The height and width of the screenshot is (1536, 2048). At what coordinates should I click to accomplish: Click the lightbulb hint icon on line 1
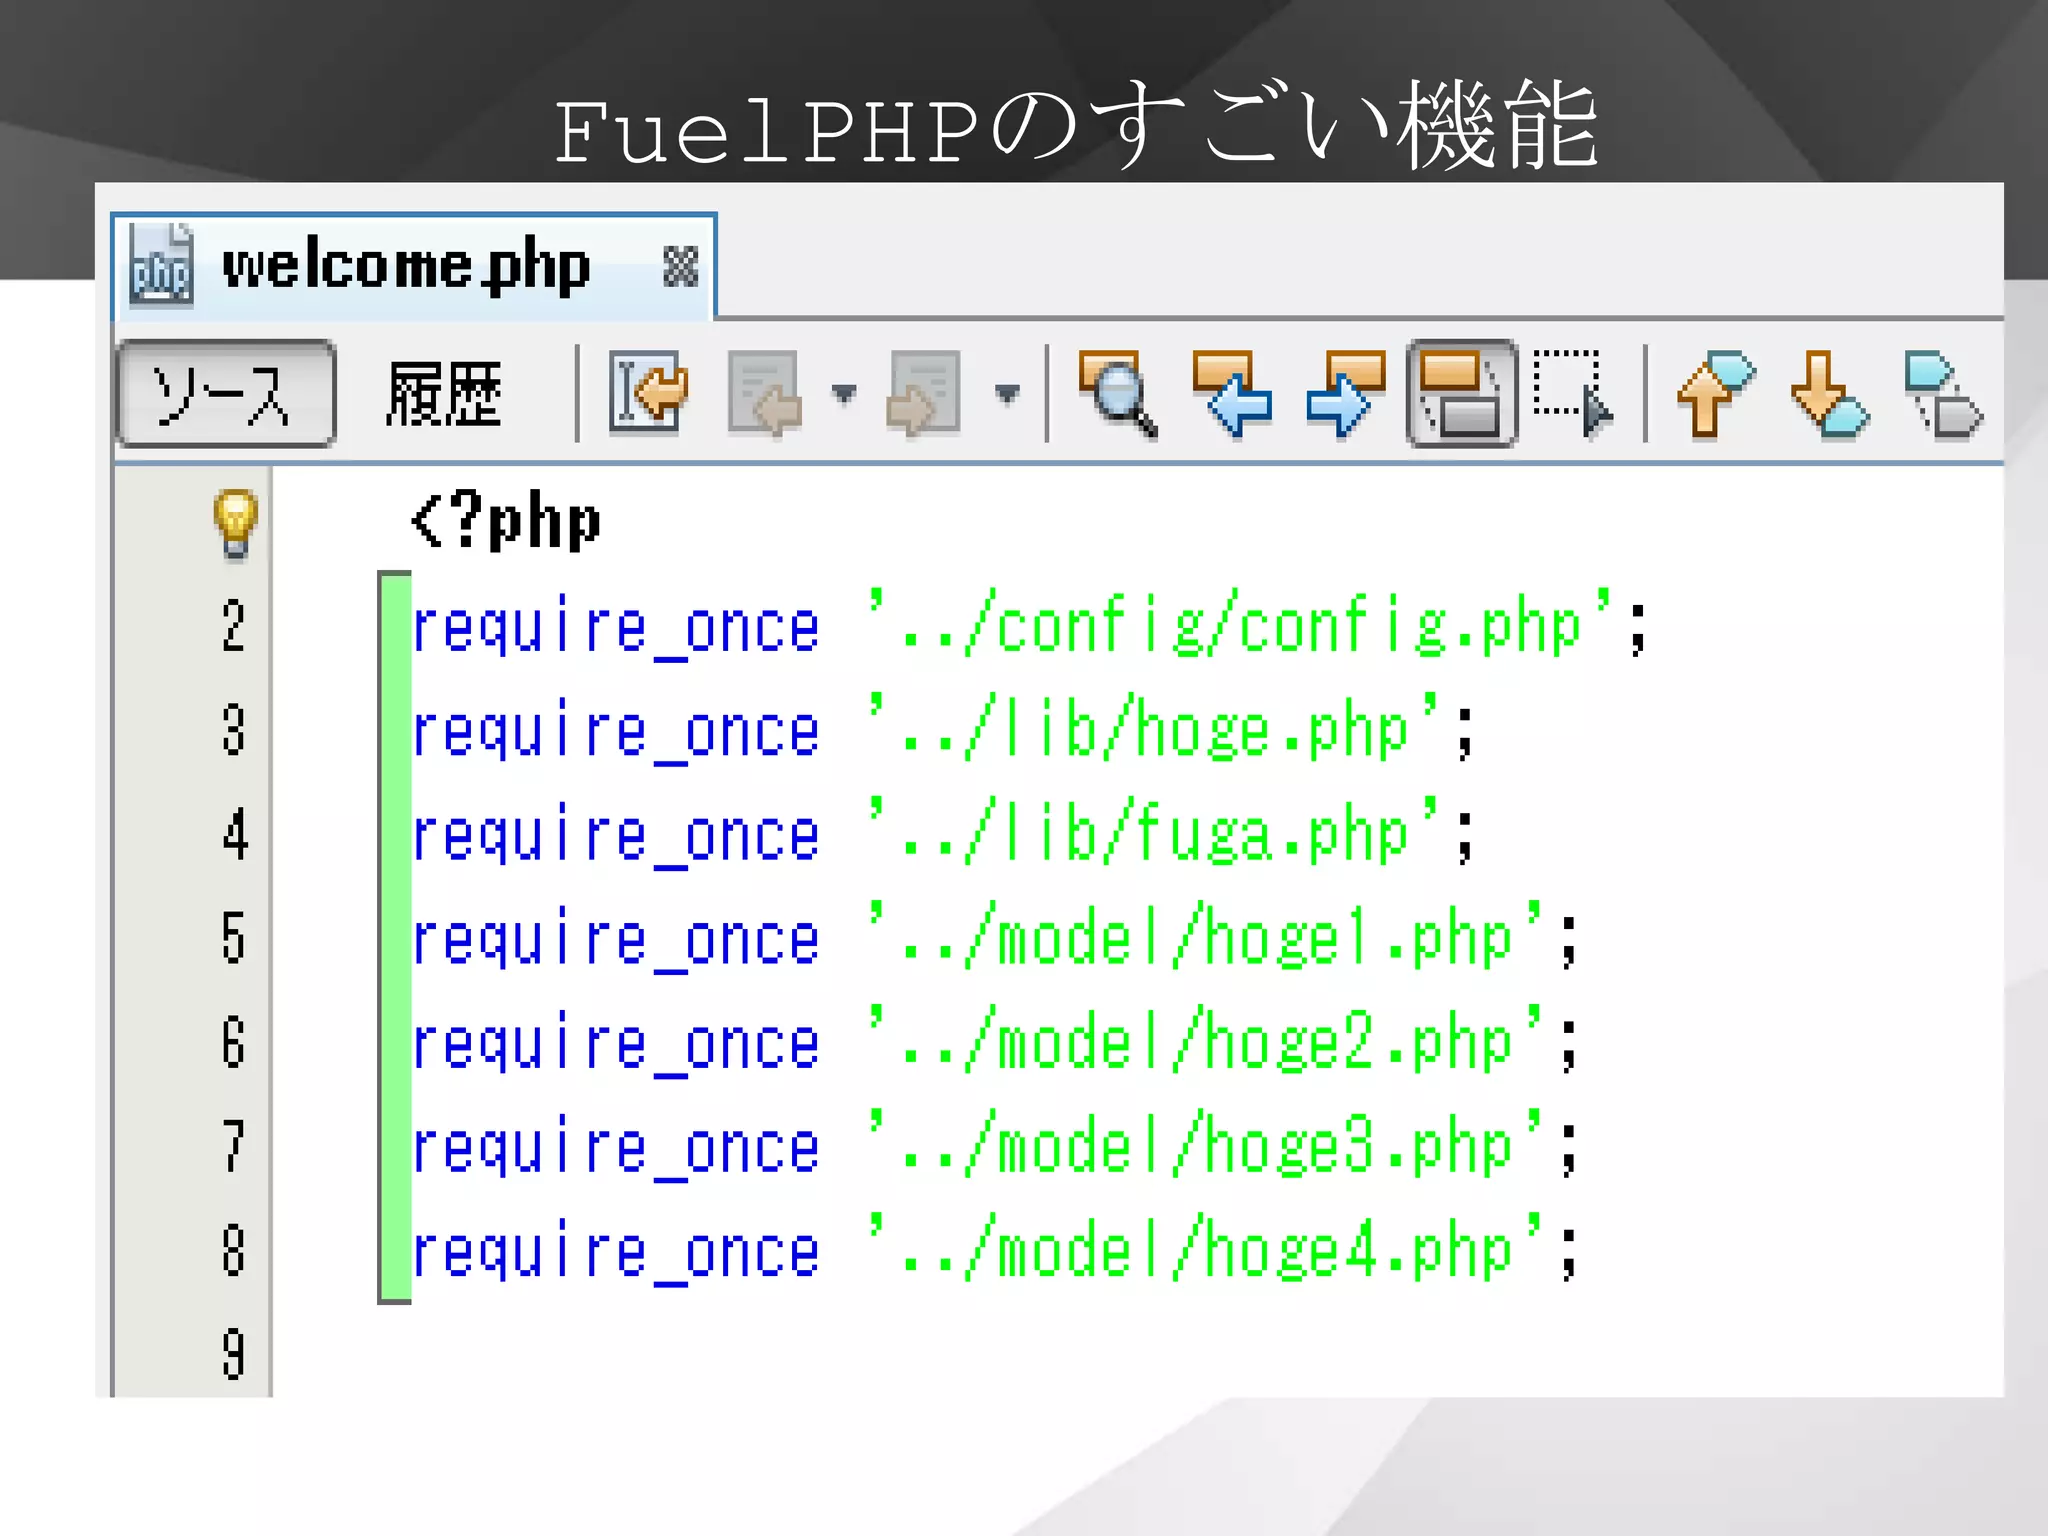click(236, 524)
